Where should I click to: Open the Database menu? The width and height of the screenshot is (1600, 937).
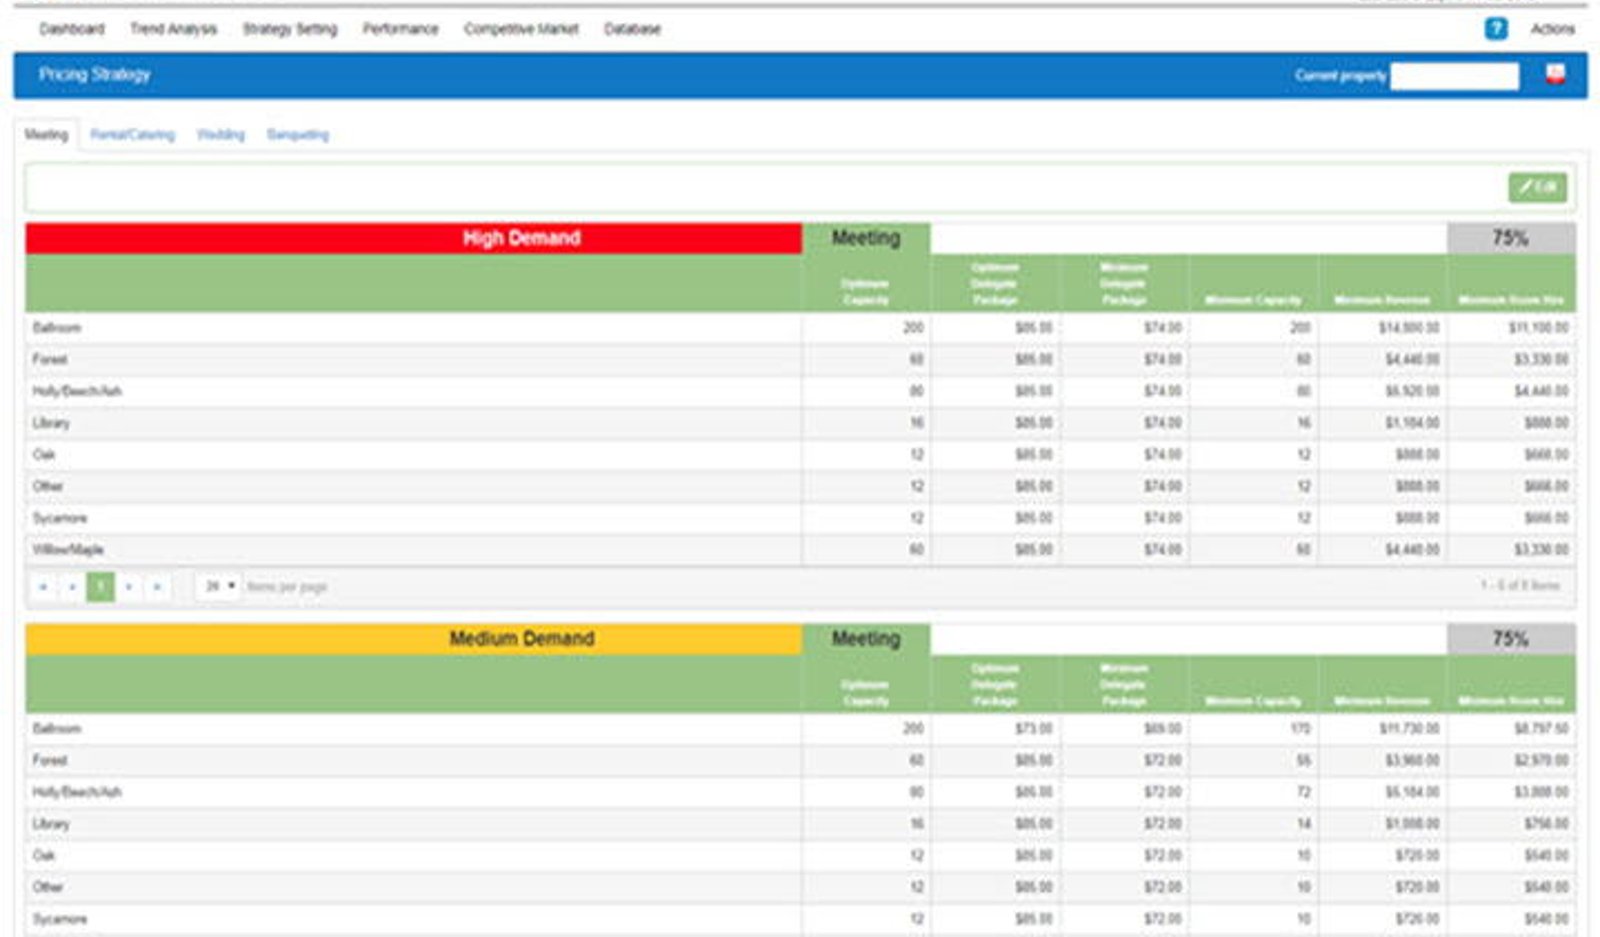pos(632,29)
